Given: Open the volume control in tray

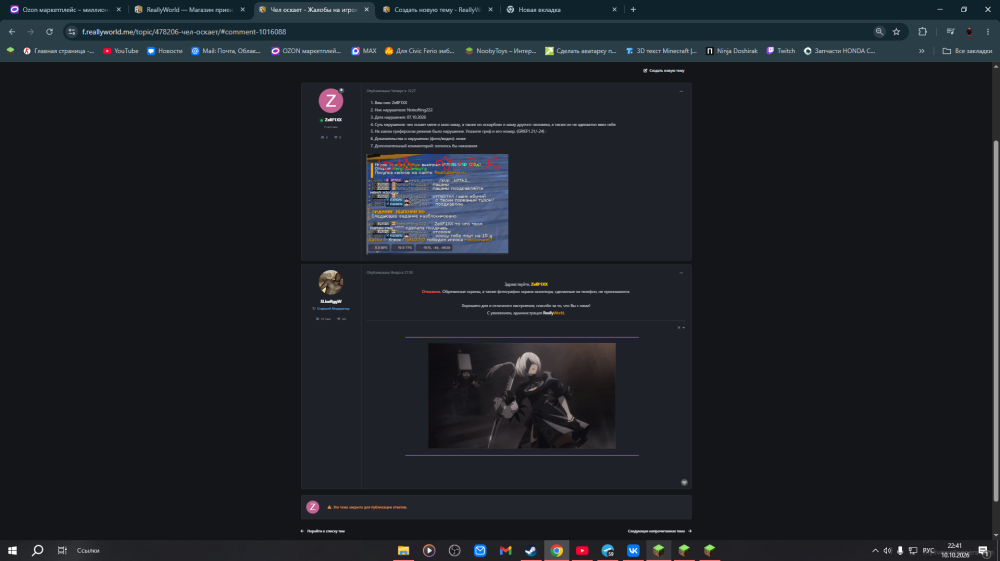Looking at the screenshot, I should (x=887, y=550).
